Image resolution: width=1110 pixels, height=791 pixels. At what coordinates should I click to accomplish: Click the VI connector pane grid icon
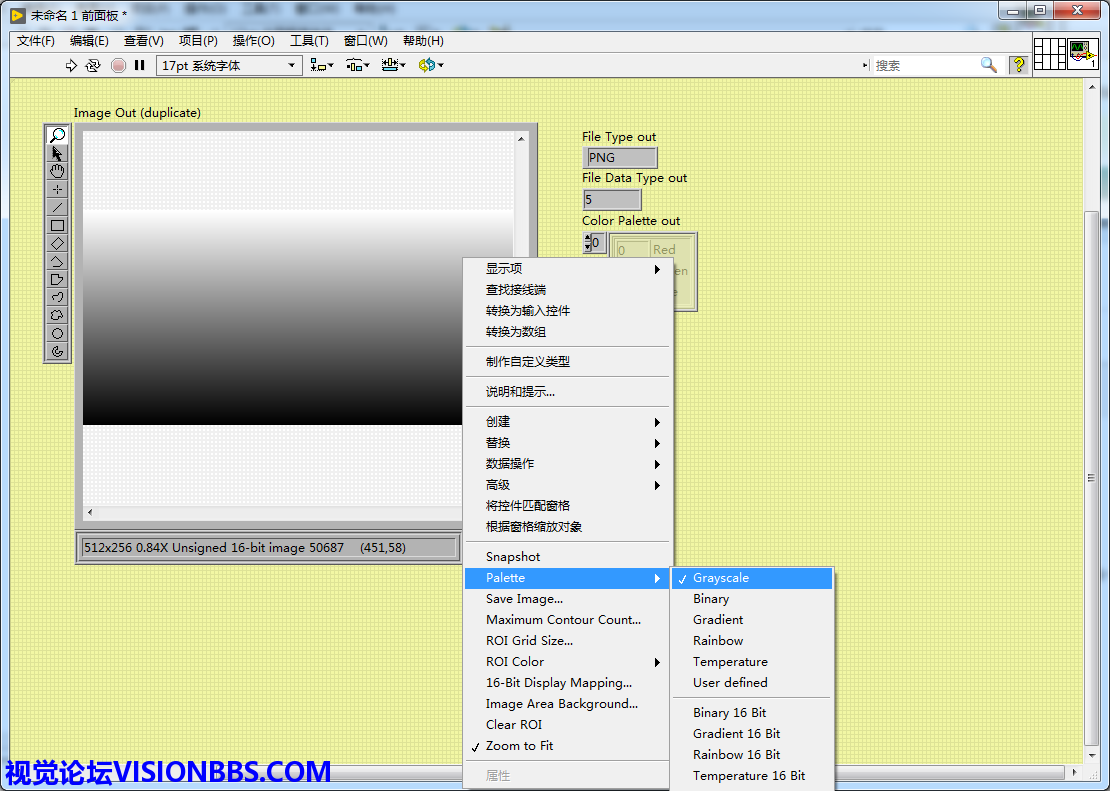point(1049,54)
